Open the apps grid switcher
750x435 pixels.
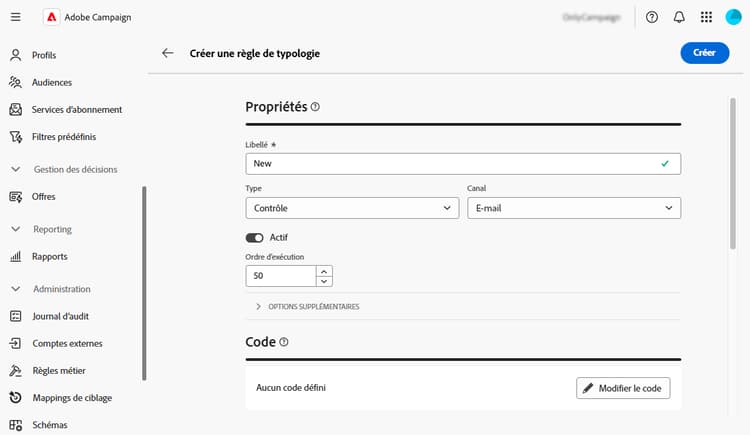(707, 17)
